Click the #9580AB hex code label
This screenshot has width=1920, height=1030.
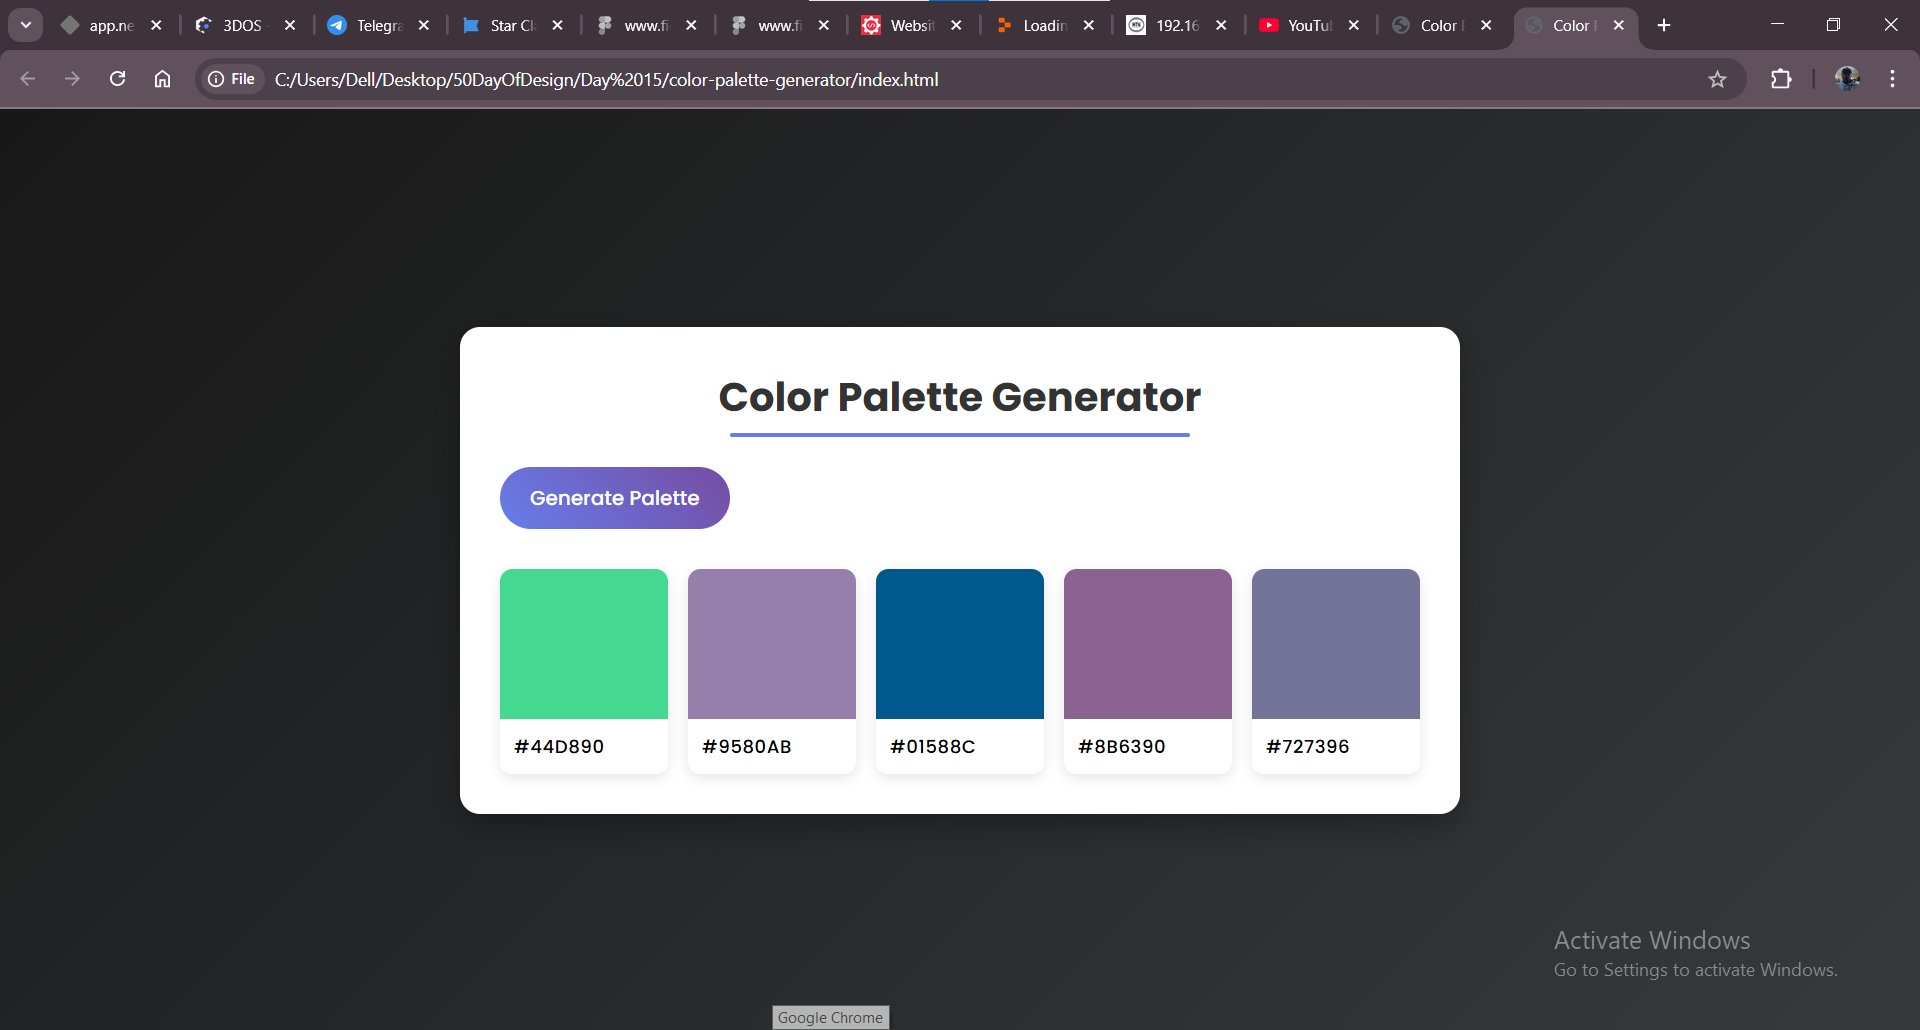[746, 747]
